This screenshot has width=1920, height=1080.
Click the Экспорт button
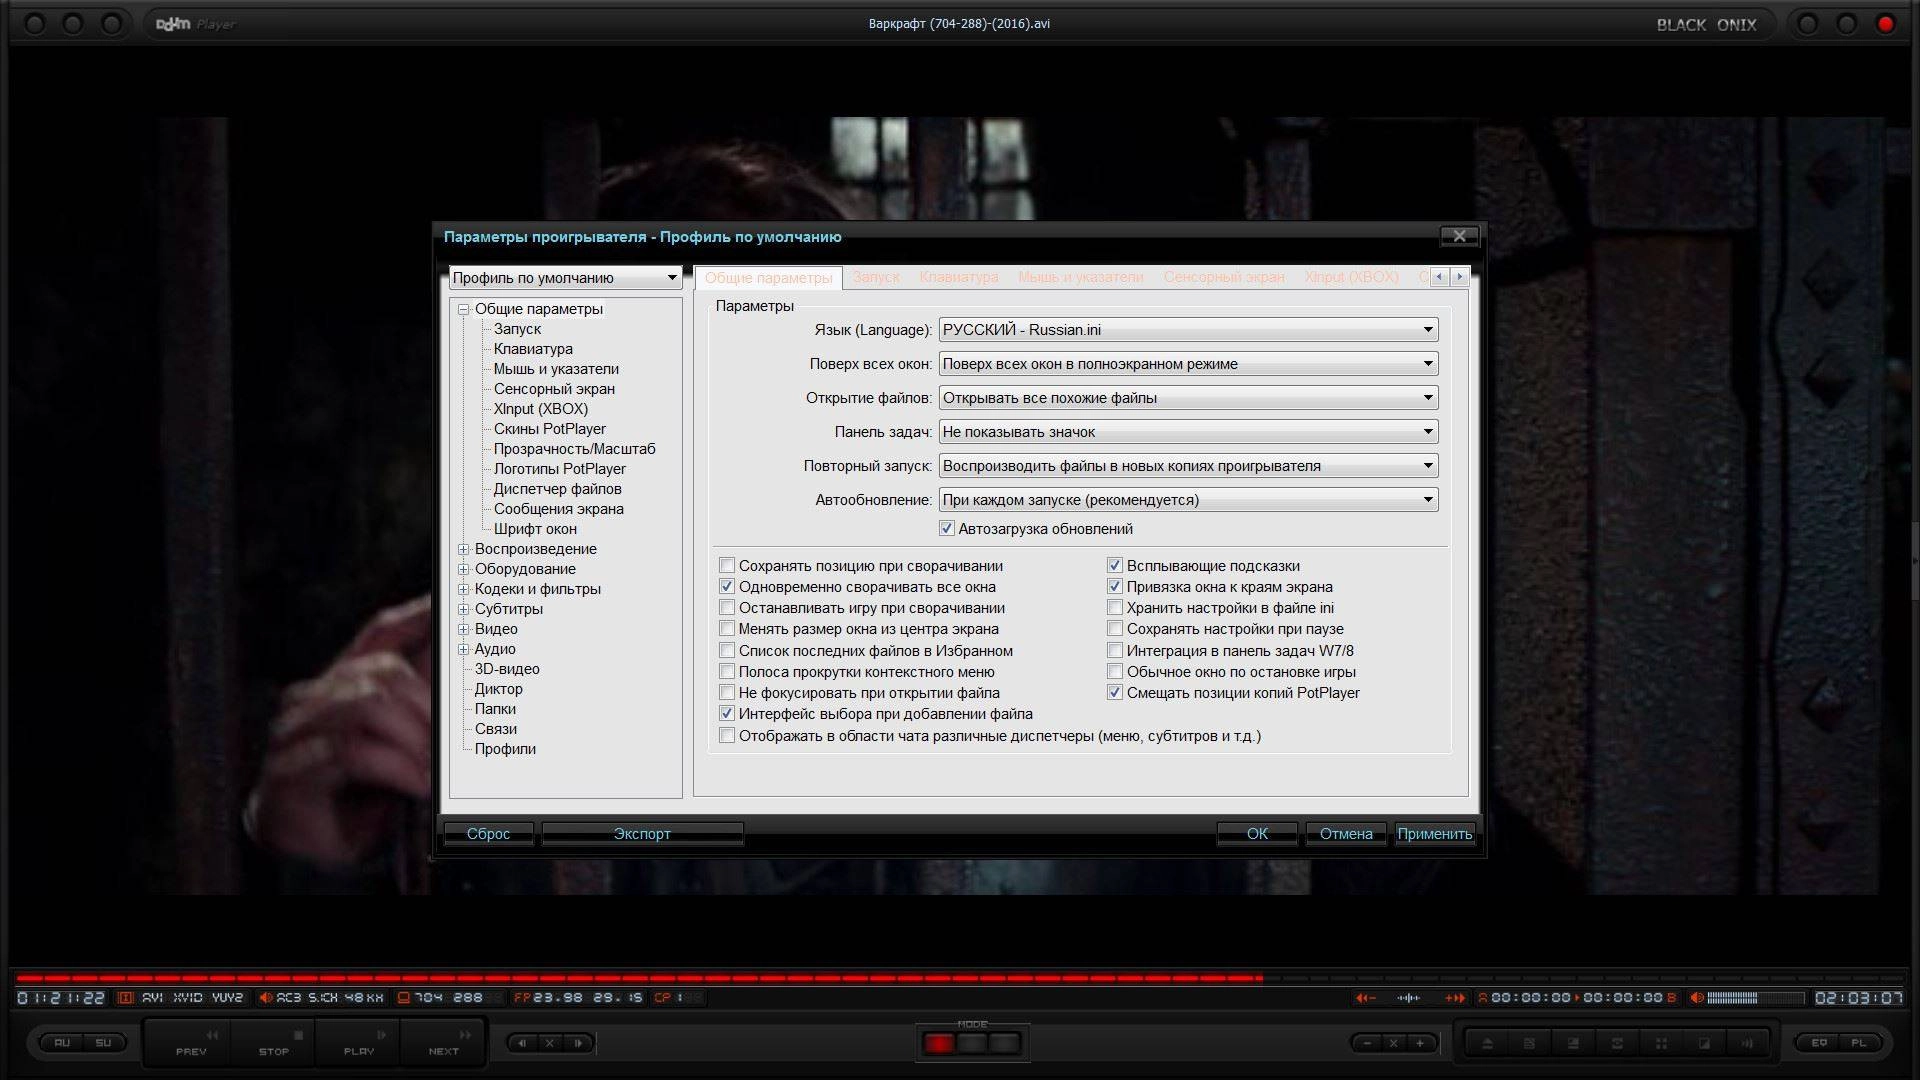tap(642, 834)
